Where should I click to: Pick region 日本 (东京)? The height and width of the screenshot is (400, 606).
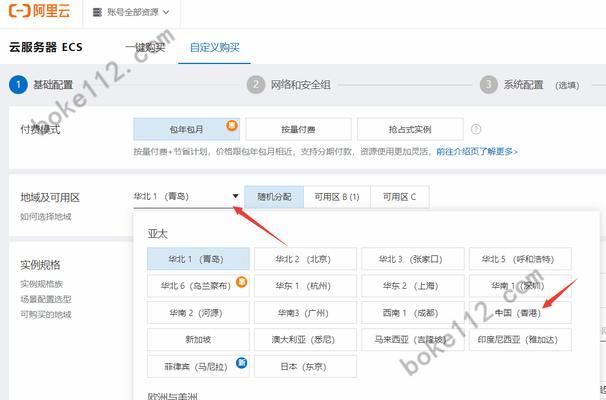[305, 366]
